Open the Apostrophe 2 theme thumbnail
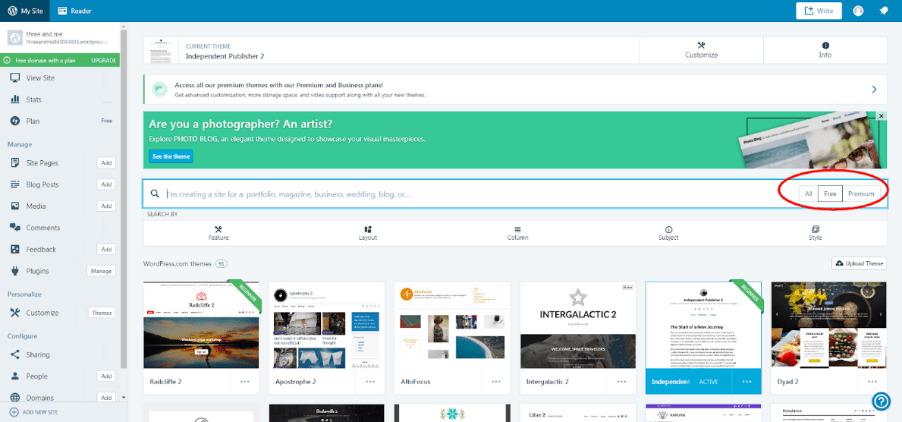The image size is (902, 422). (327, 325)
